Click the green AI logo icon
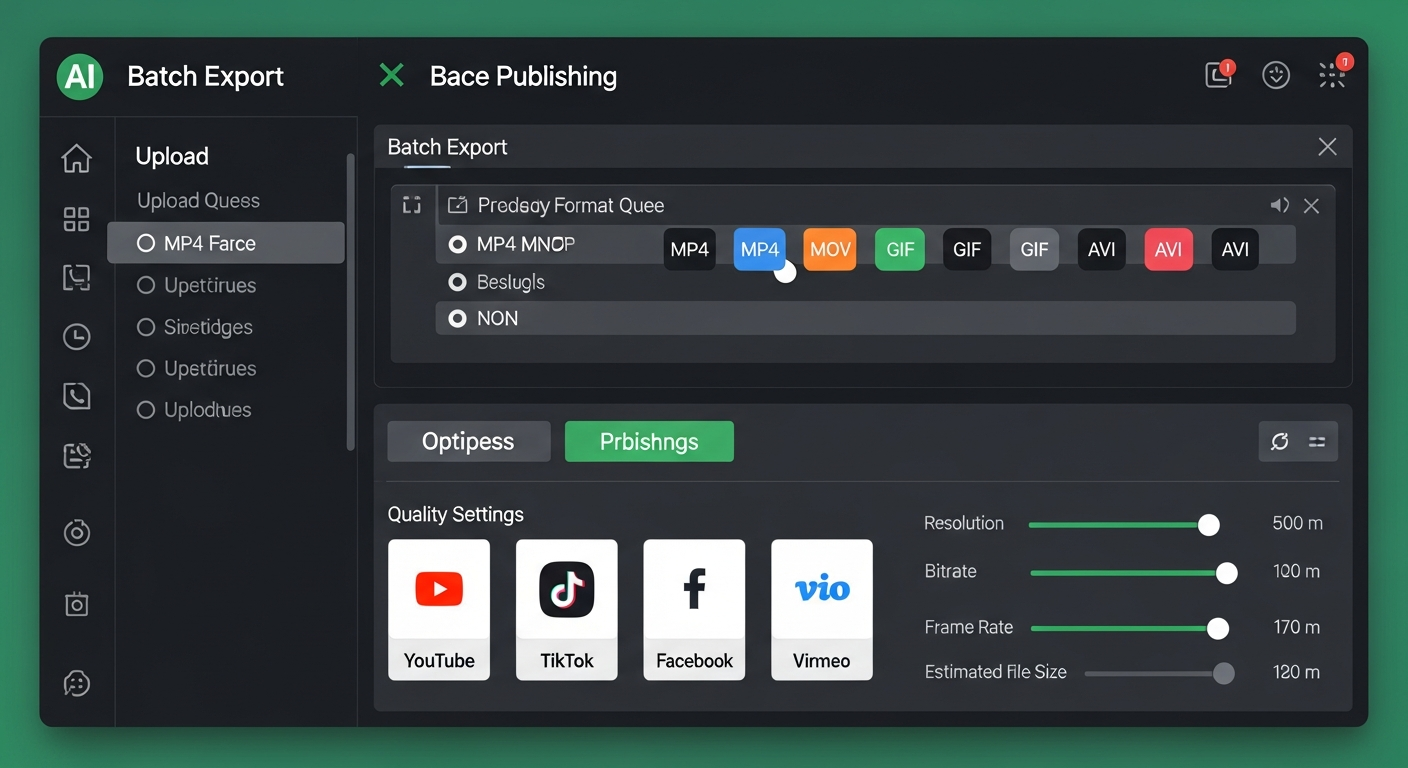 pyautogui.click(x=80, y=76)
